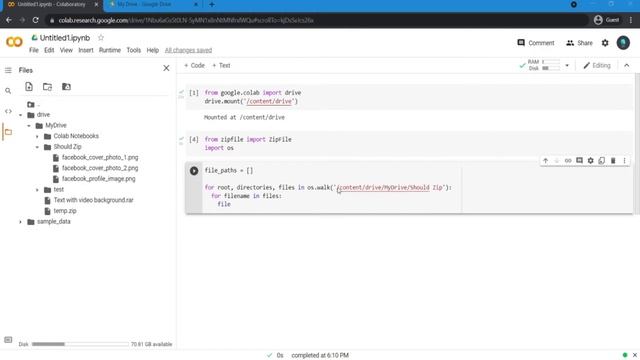
Task: Open the Tools menu
Action: [133, 50]
